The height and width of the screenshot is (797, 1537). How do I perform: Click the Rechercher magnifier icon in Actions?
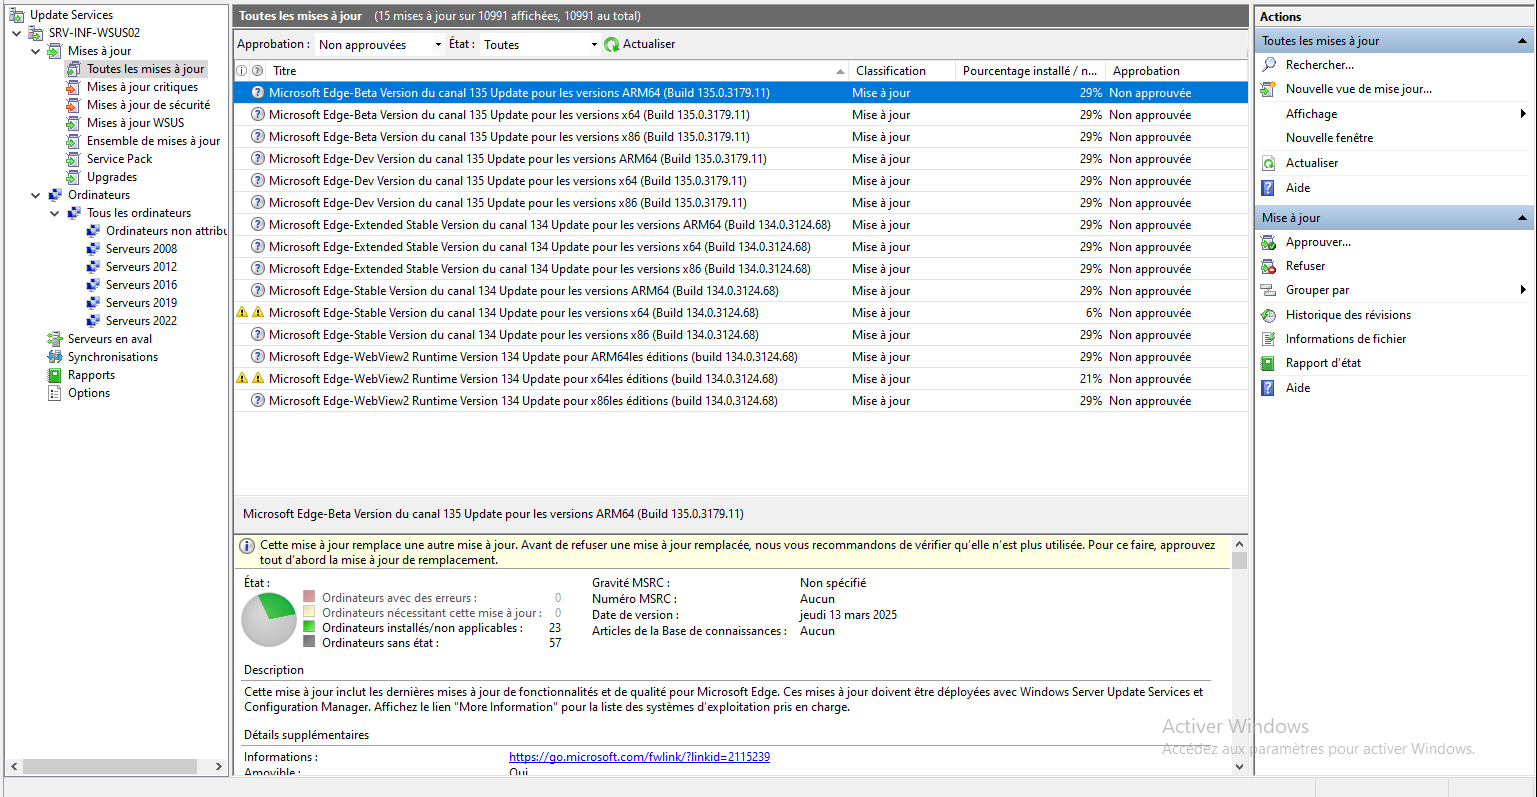click(1269, 65)
